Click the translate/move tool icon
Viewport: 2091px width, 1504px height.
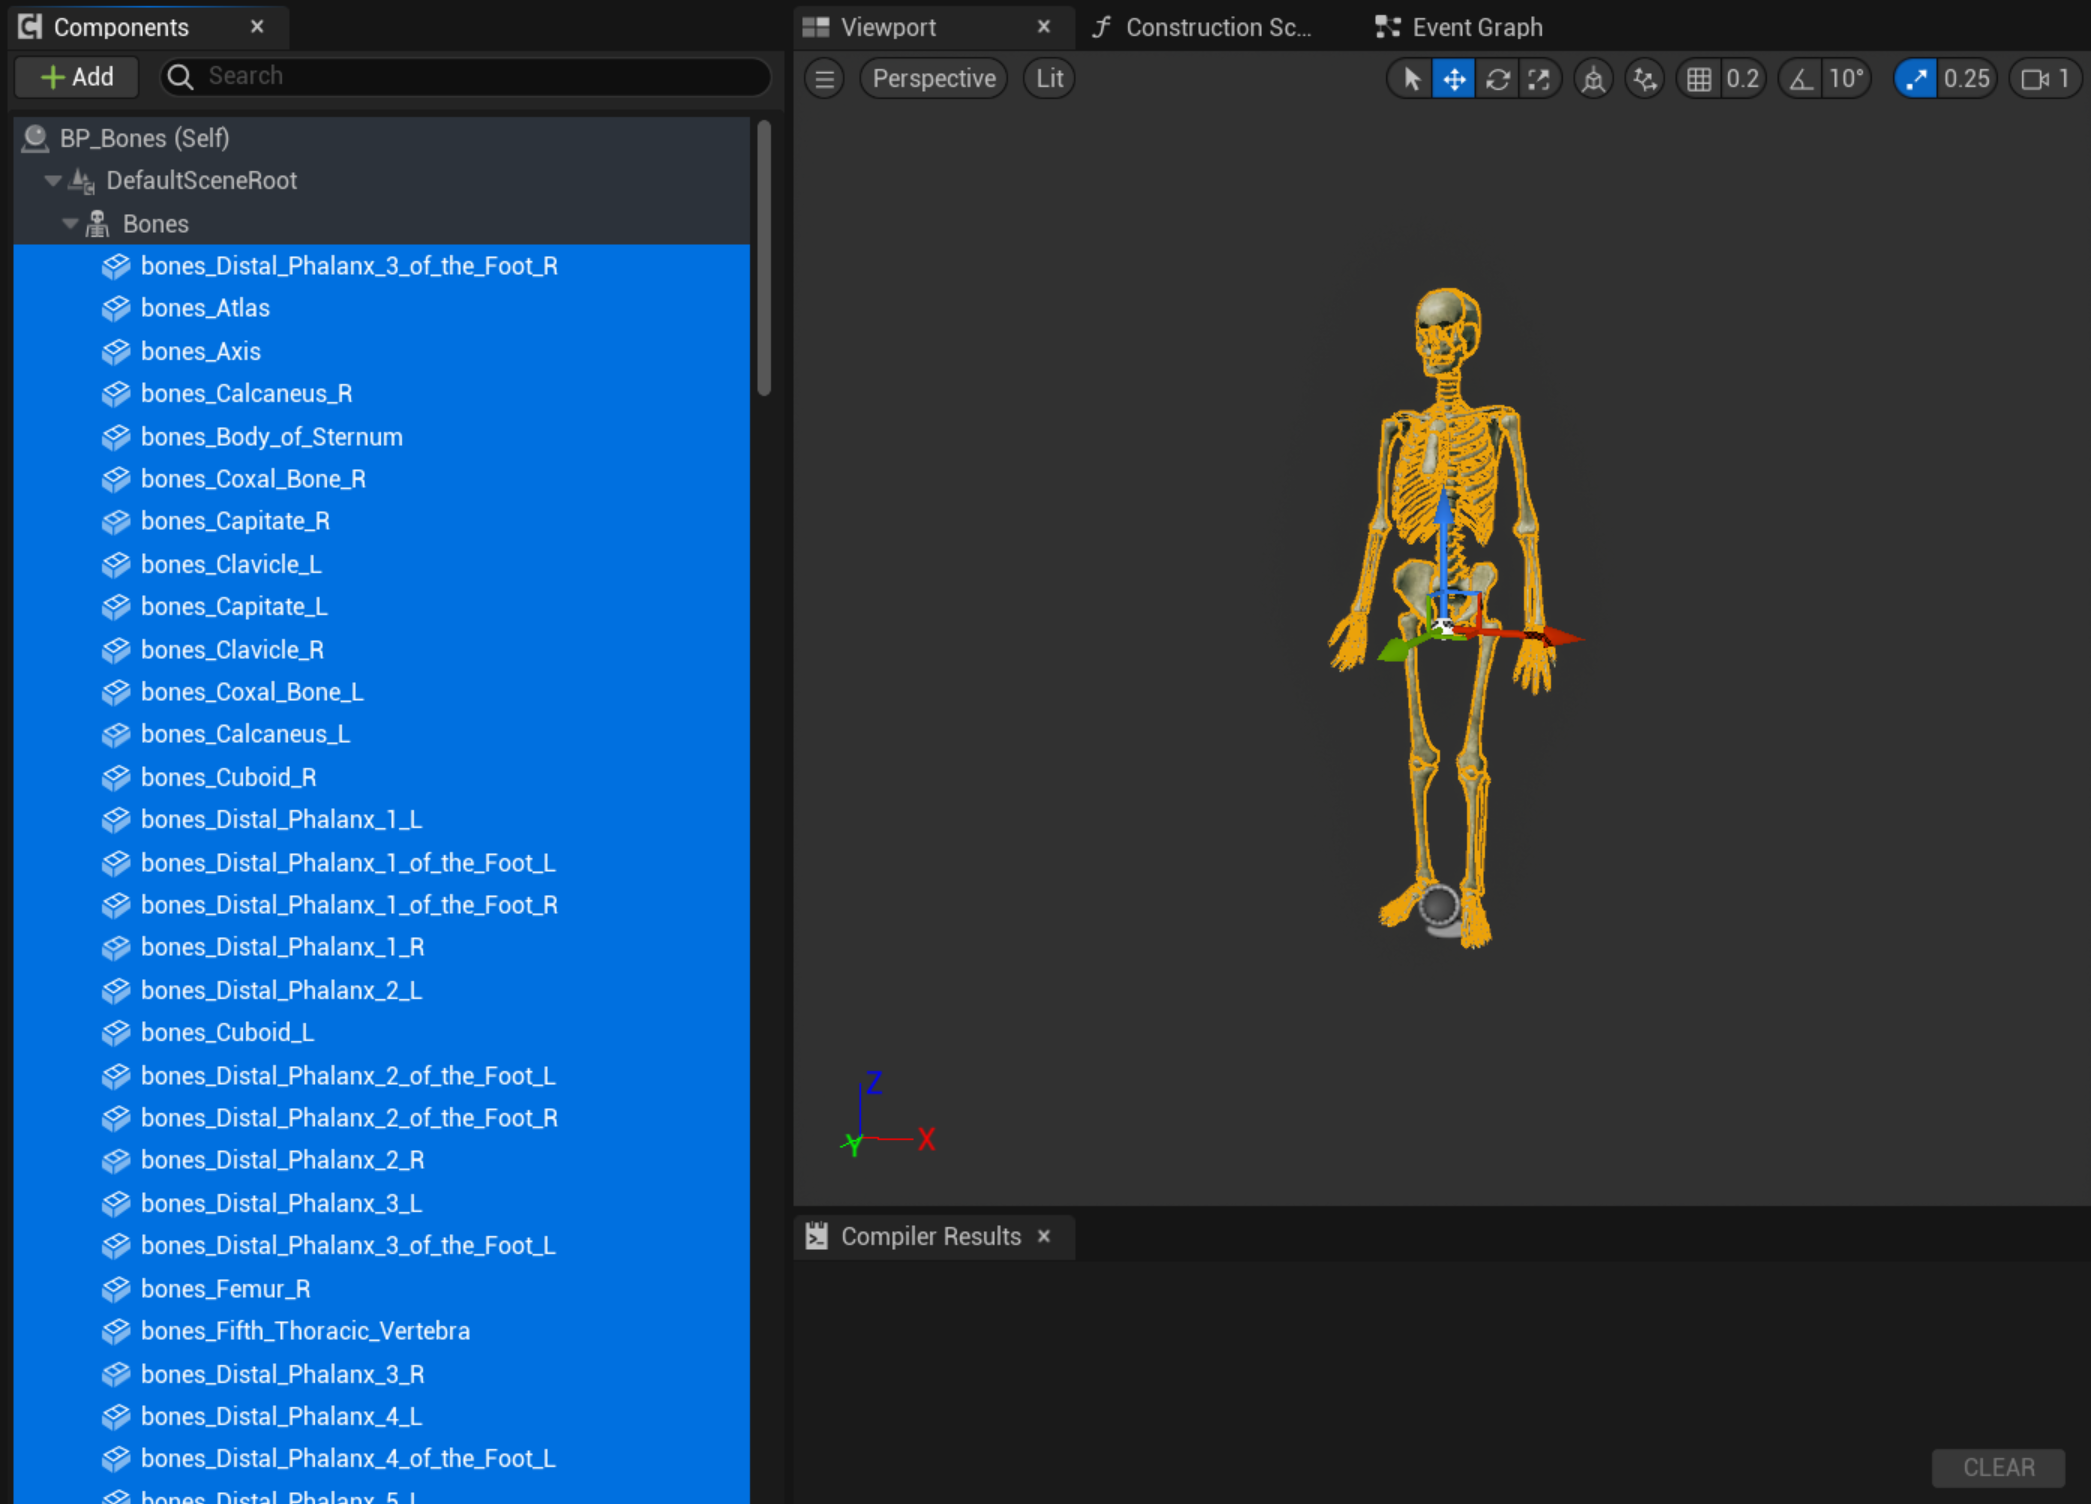click(x=1451, y=76)
